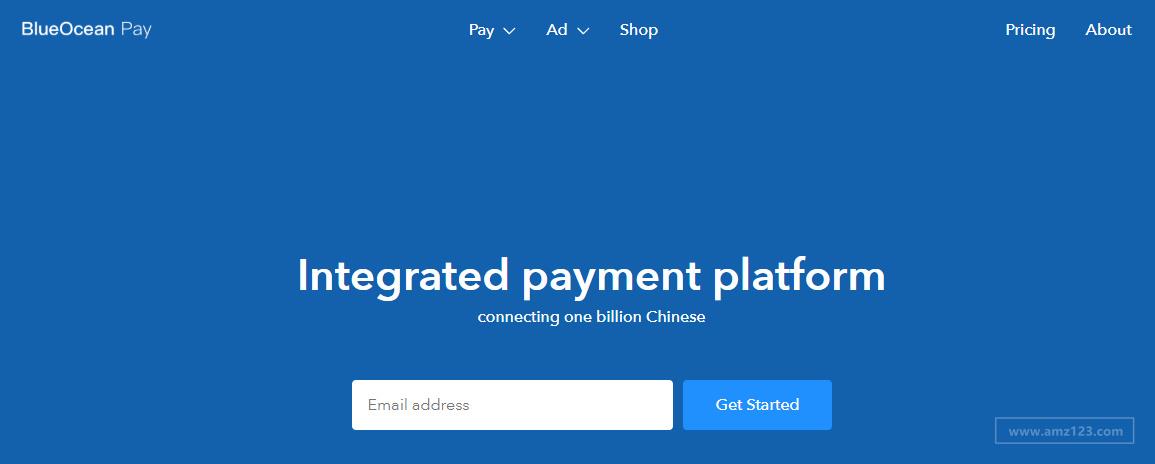
Task: Expand the Ad menu chevron arrow
Action: tap(583, 31)
